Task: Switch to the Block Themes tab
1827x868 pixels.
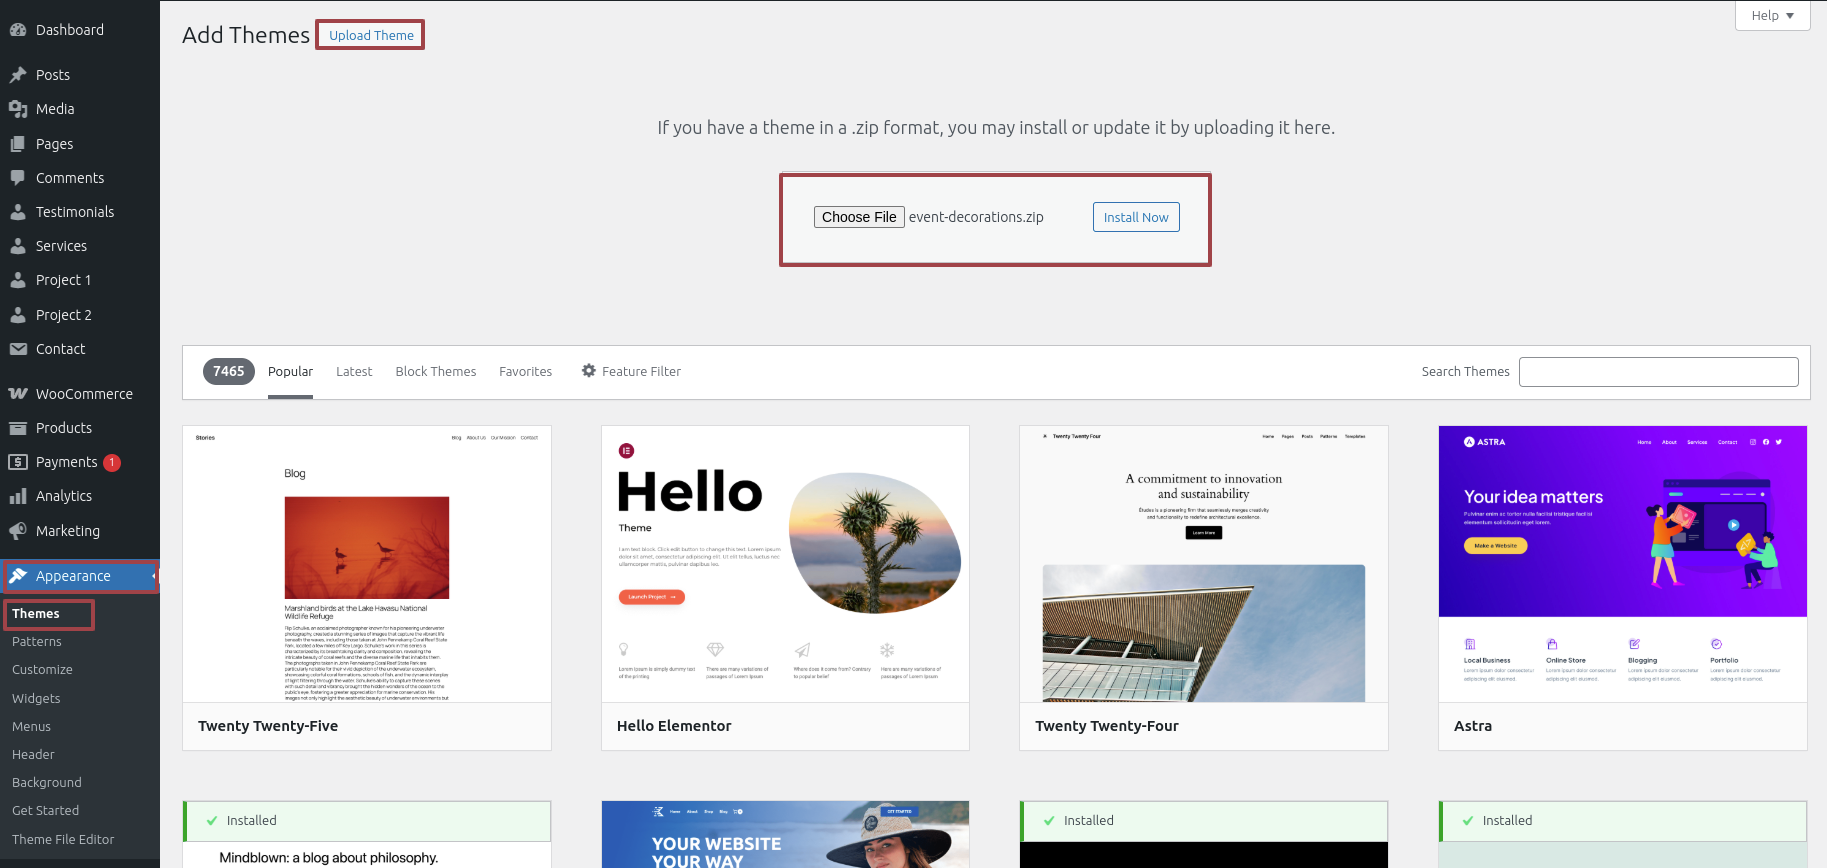Action: coord(436,371)
